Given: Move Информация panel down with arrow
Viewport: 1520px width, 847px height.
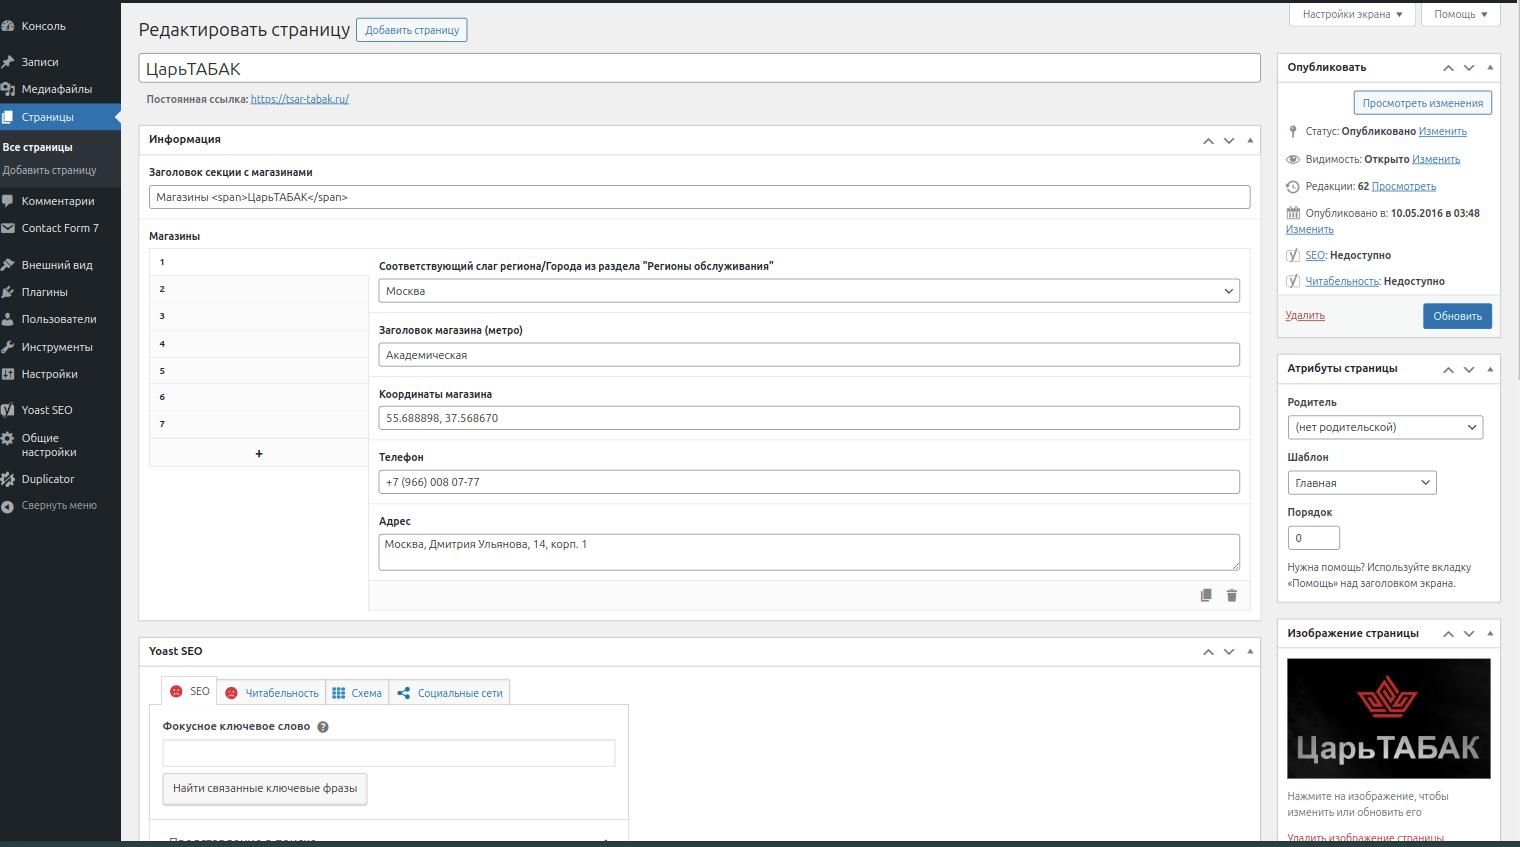Looking at the screenshot, I should tap(1229, 140).
